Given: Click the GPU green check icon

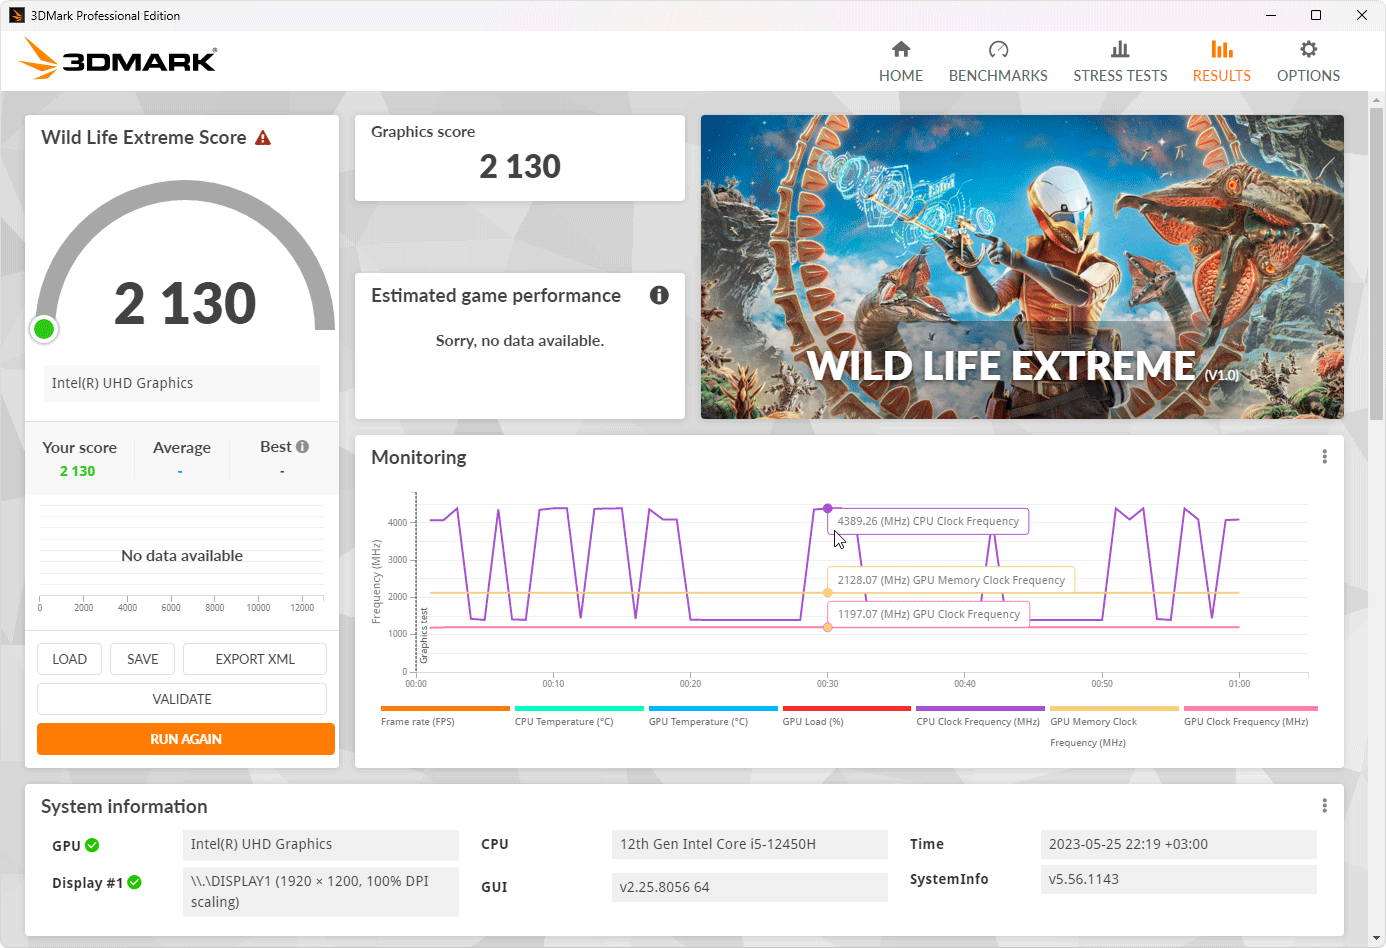Looking at the screenshot, I should [92, 845].
